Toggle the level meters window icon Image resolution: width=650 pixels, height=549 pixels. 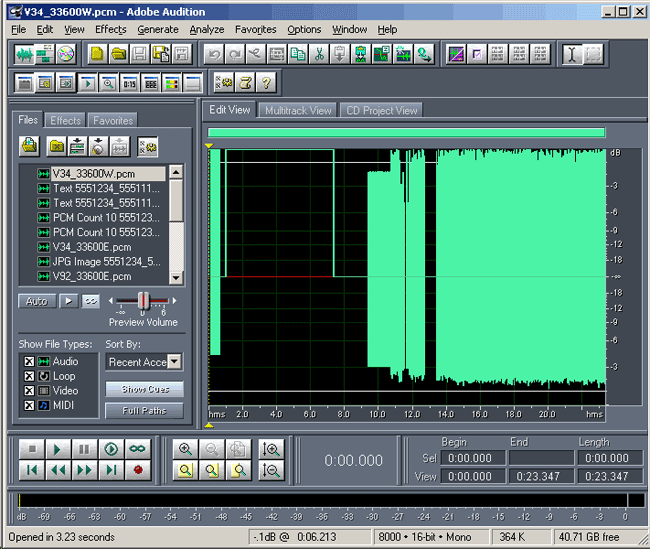click(172, 83)
